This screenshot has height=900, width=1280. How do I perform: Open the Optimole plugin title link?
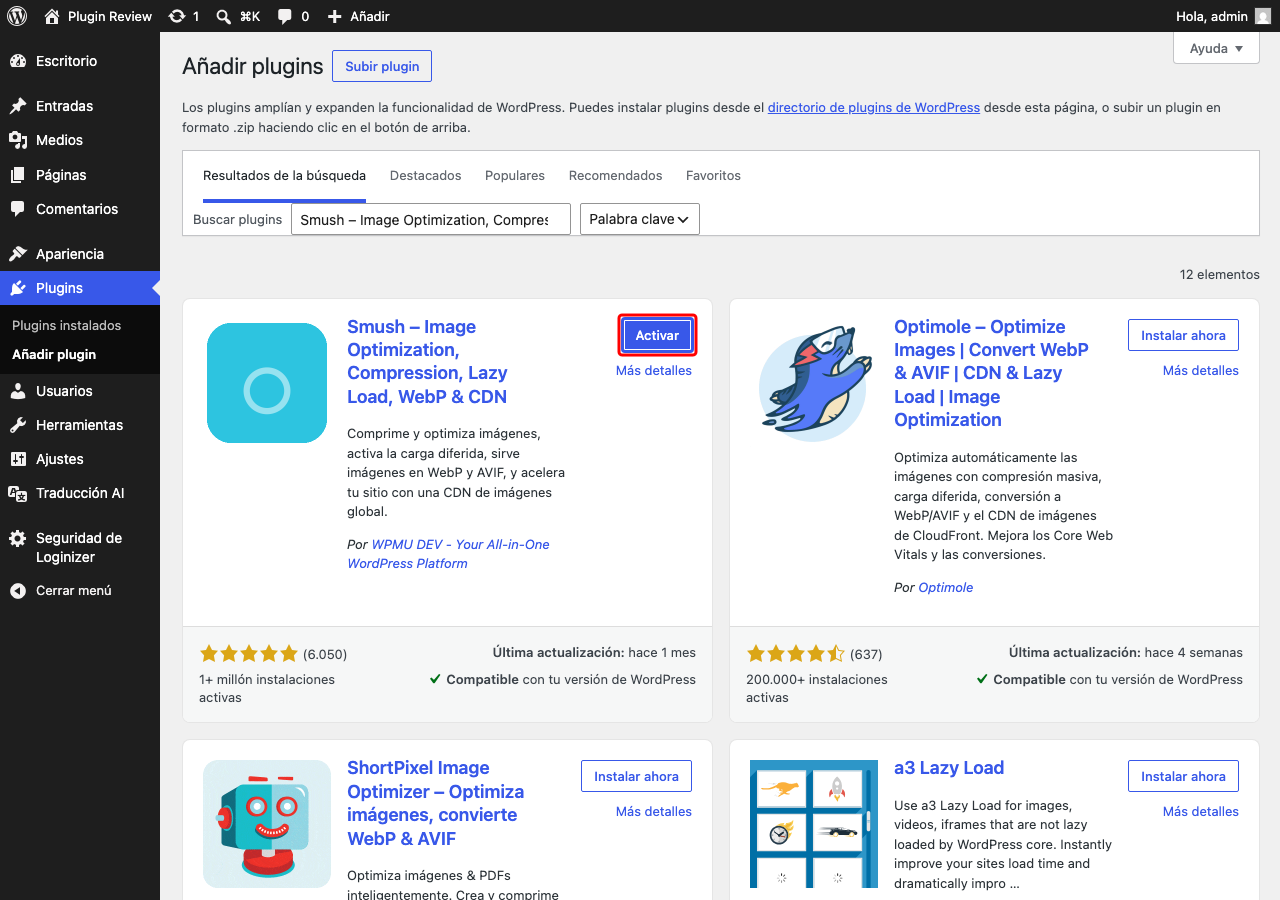click(991, 373)
